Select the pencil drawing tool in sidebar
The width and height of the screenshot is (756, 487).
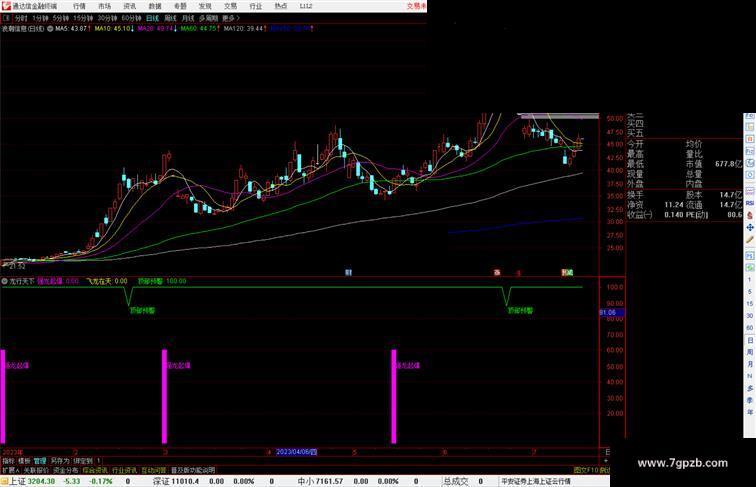pyautogui.click(x=750, y=240)
